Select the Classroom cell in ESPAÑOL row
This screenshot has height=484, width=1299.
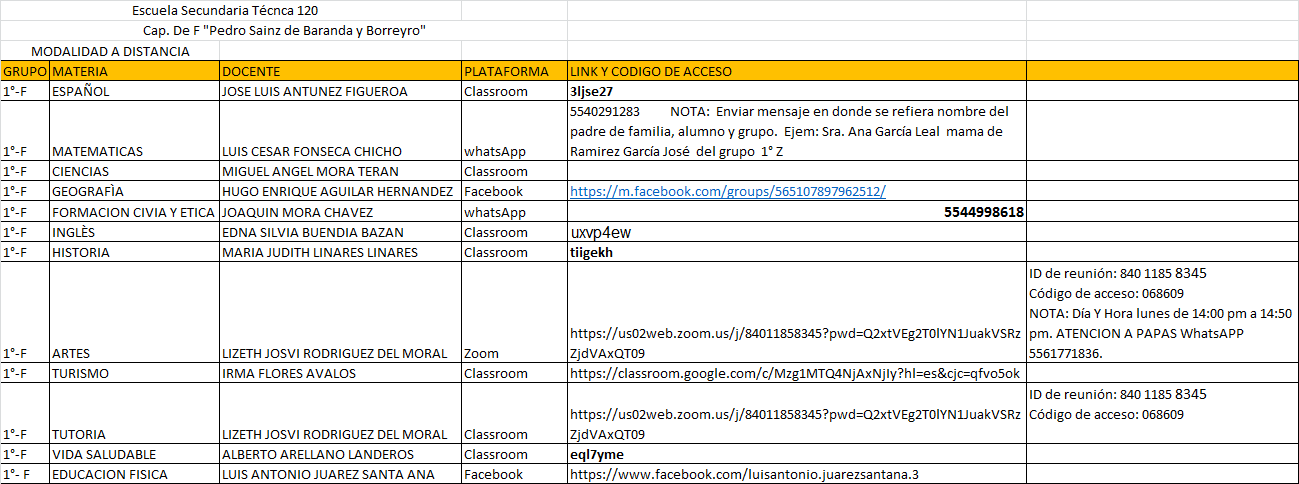click(514, 91)
